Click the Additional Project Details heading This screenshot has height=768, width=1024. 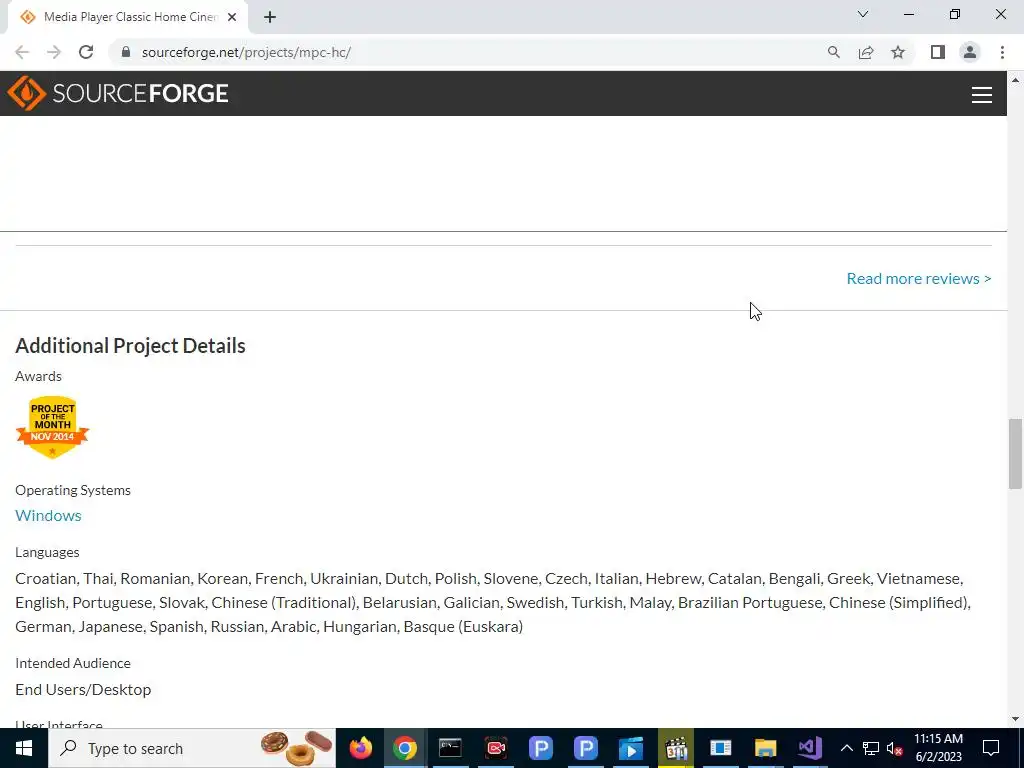[x=131, y=345]
